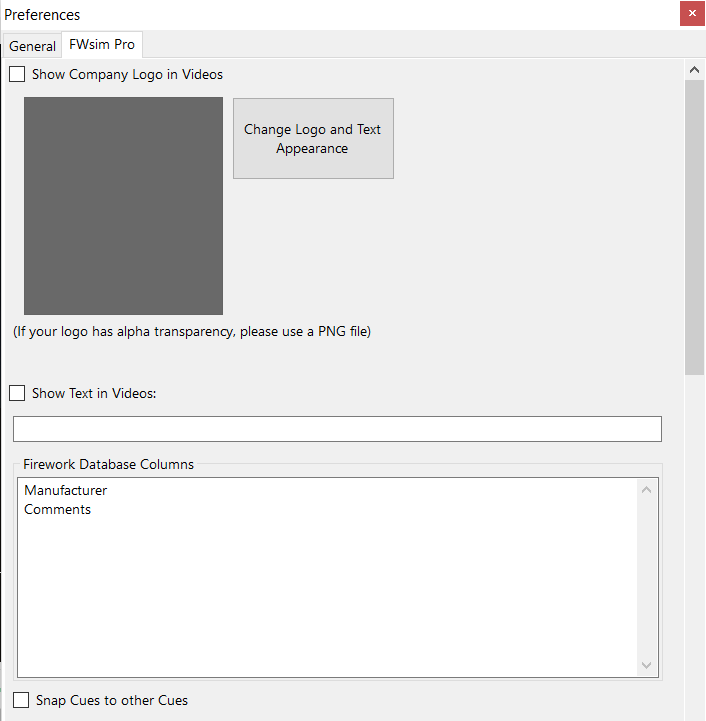Click the main vertical scrollbar thumb
Viewport: 706px width, 721px height.
click(x=695, y=228)
